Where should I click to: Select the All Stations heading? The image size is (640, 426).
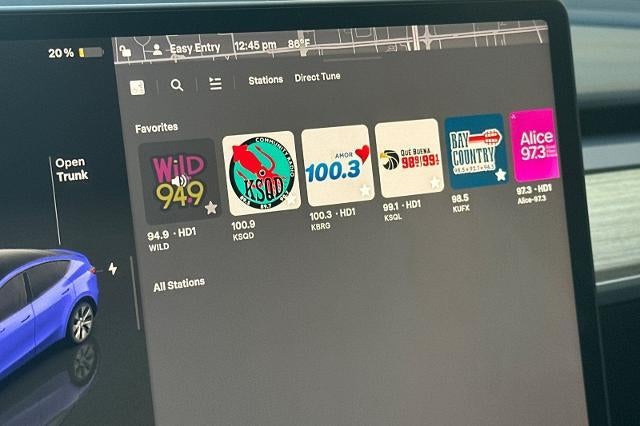click(179, 284)
